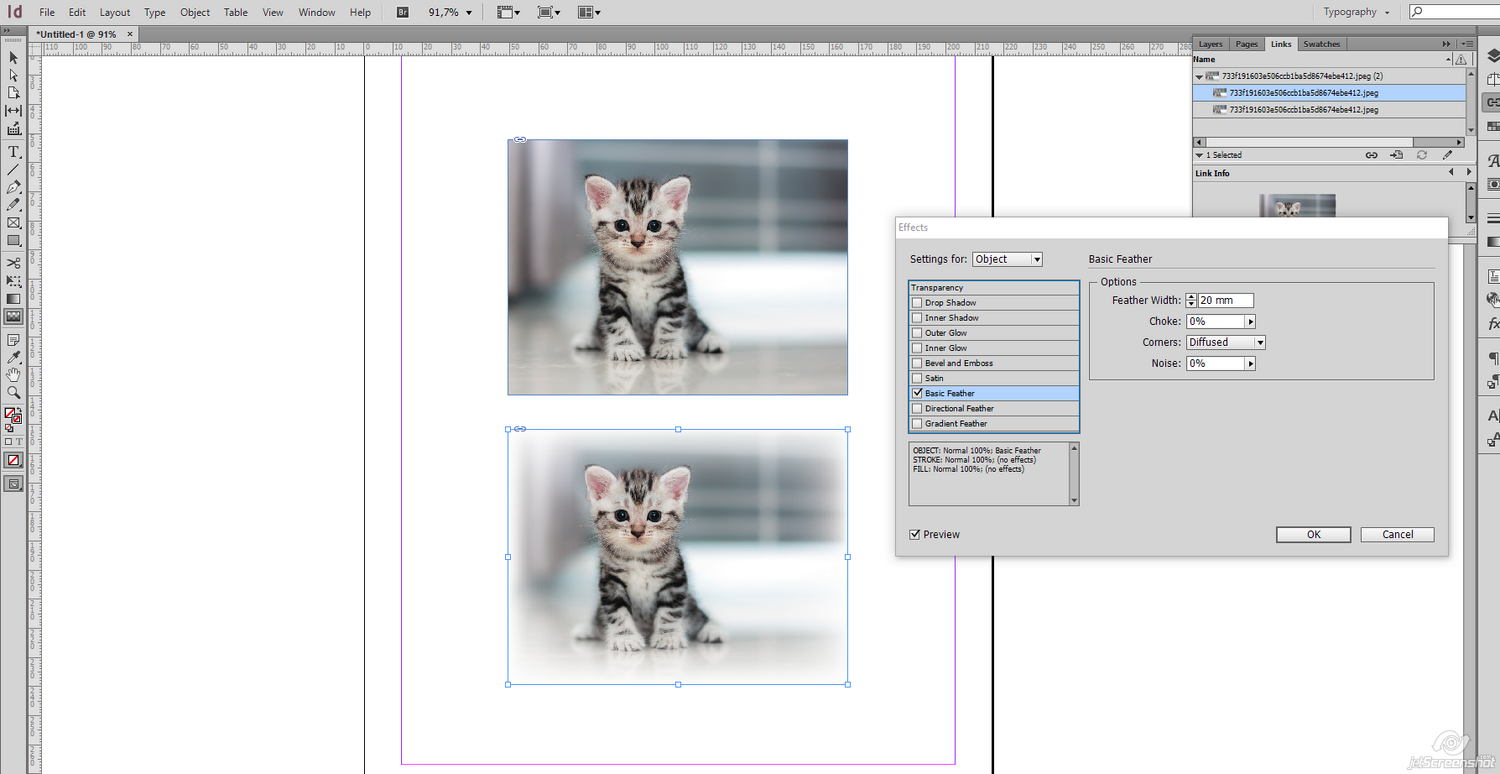Enable the Inner Shadow effect checkbox
This screenshot has height=774, width=1500.
pos(917,318)
